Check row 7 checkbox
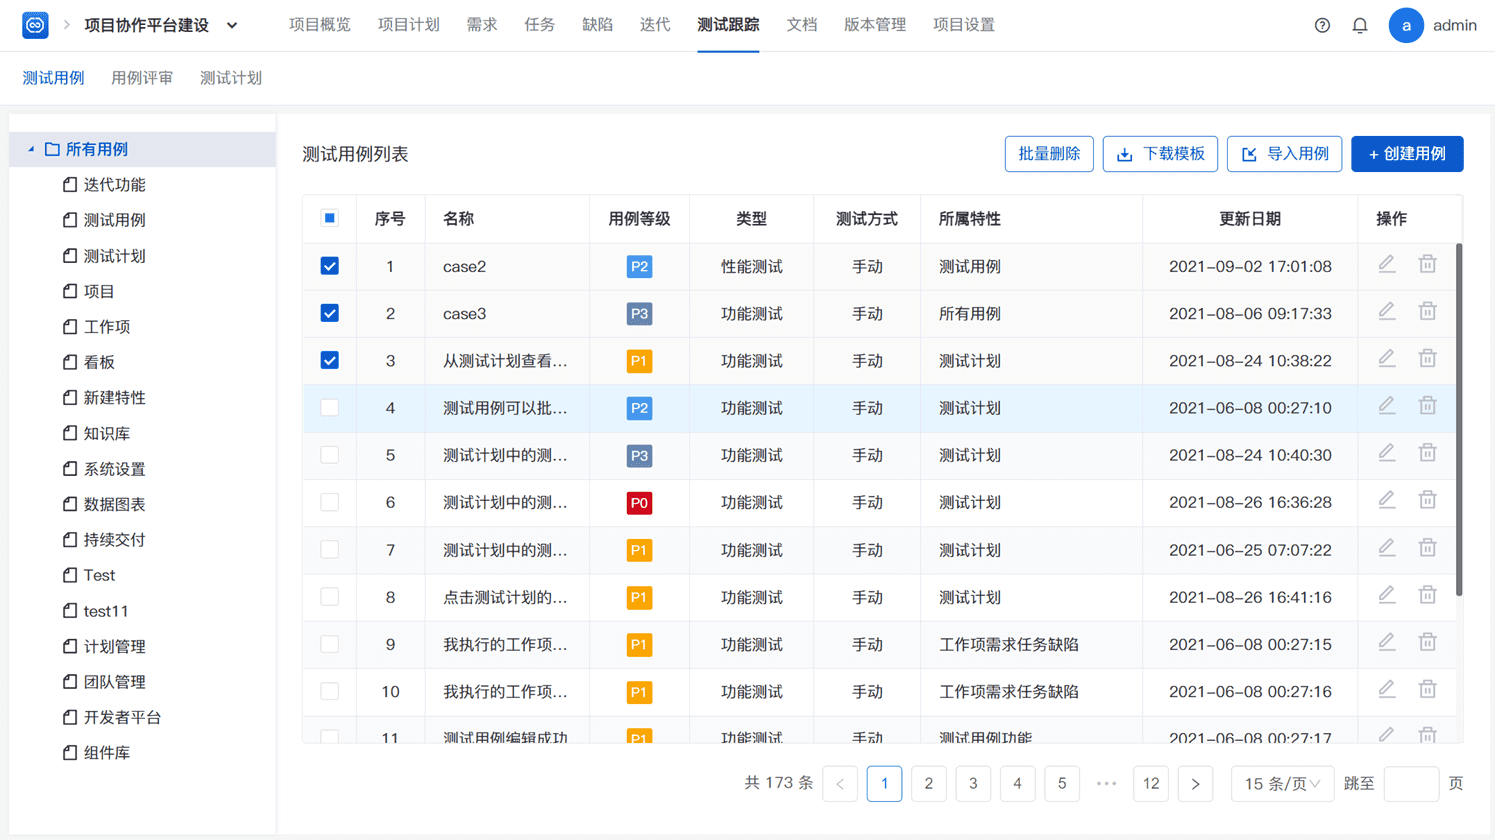Screen dimensions: 1495x840 (x=329, y=550)
